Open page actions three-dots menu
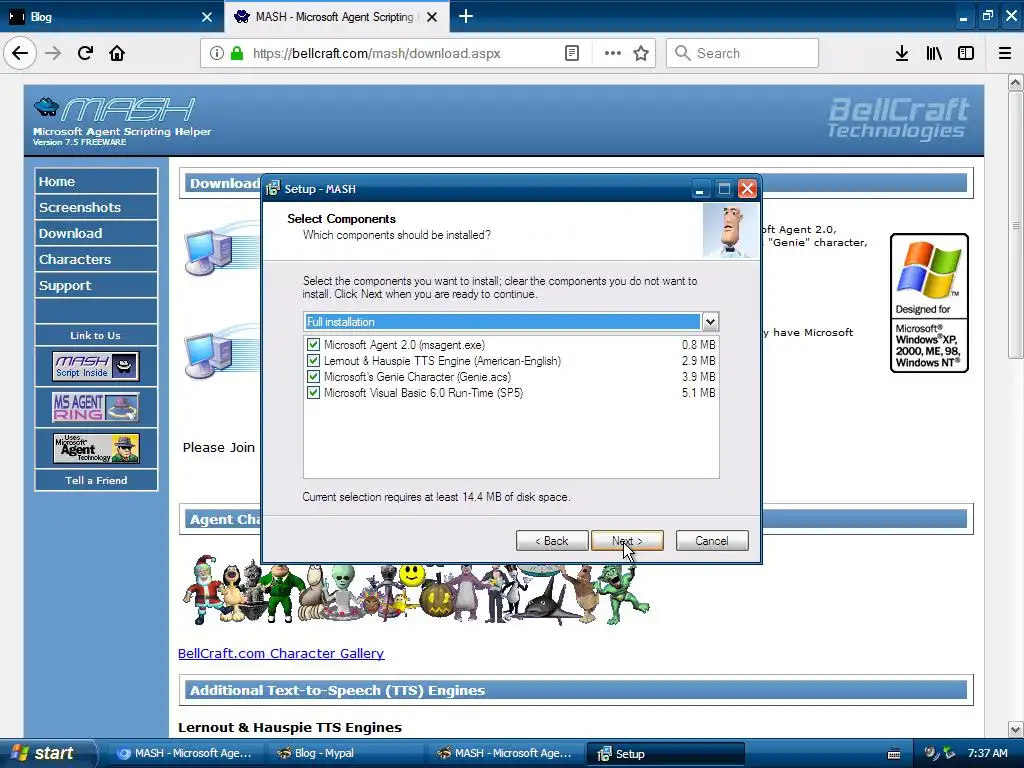Screen dimensions: 1024x768 coord(613,53)
